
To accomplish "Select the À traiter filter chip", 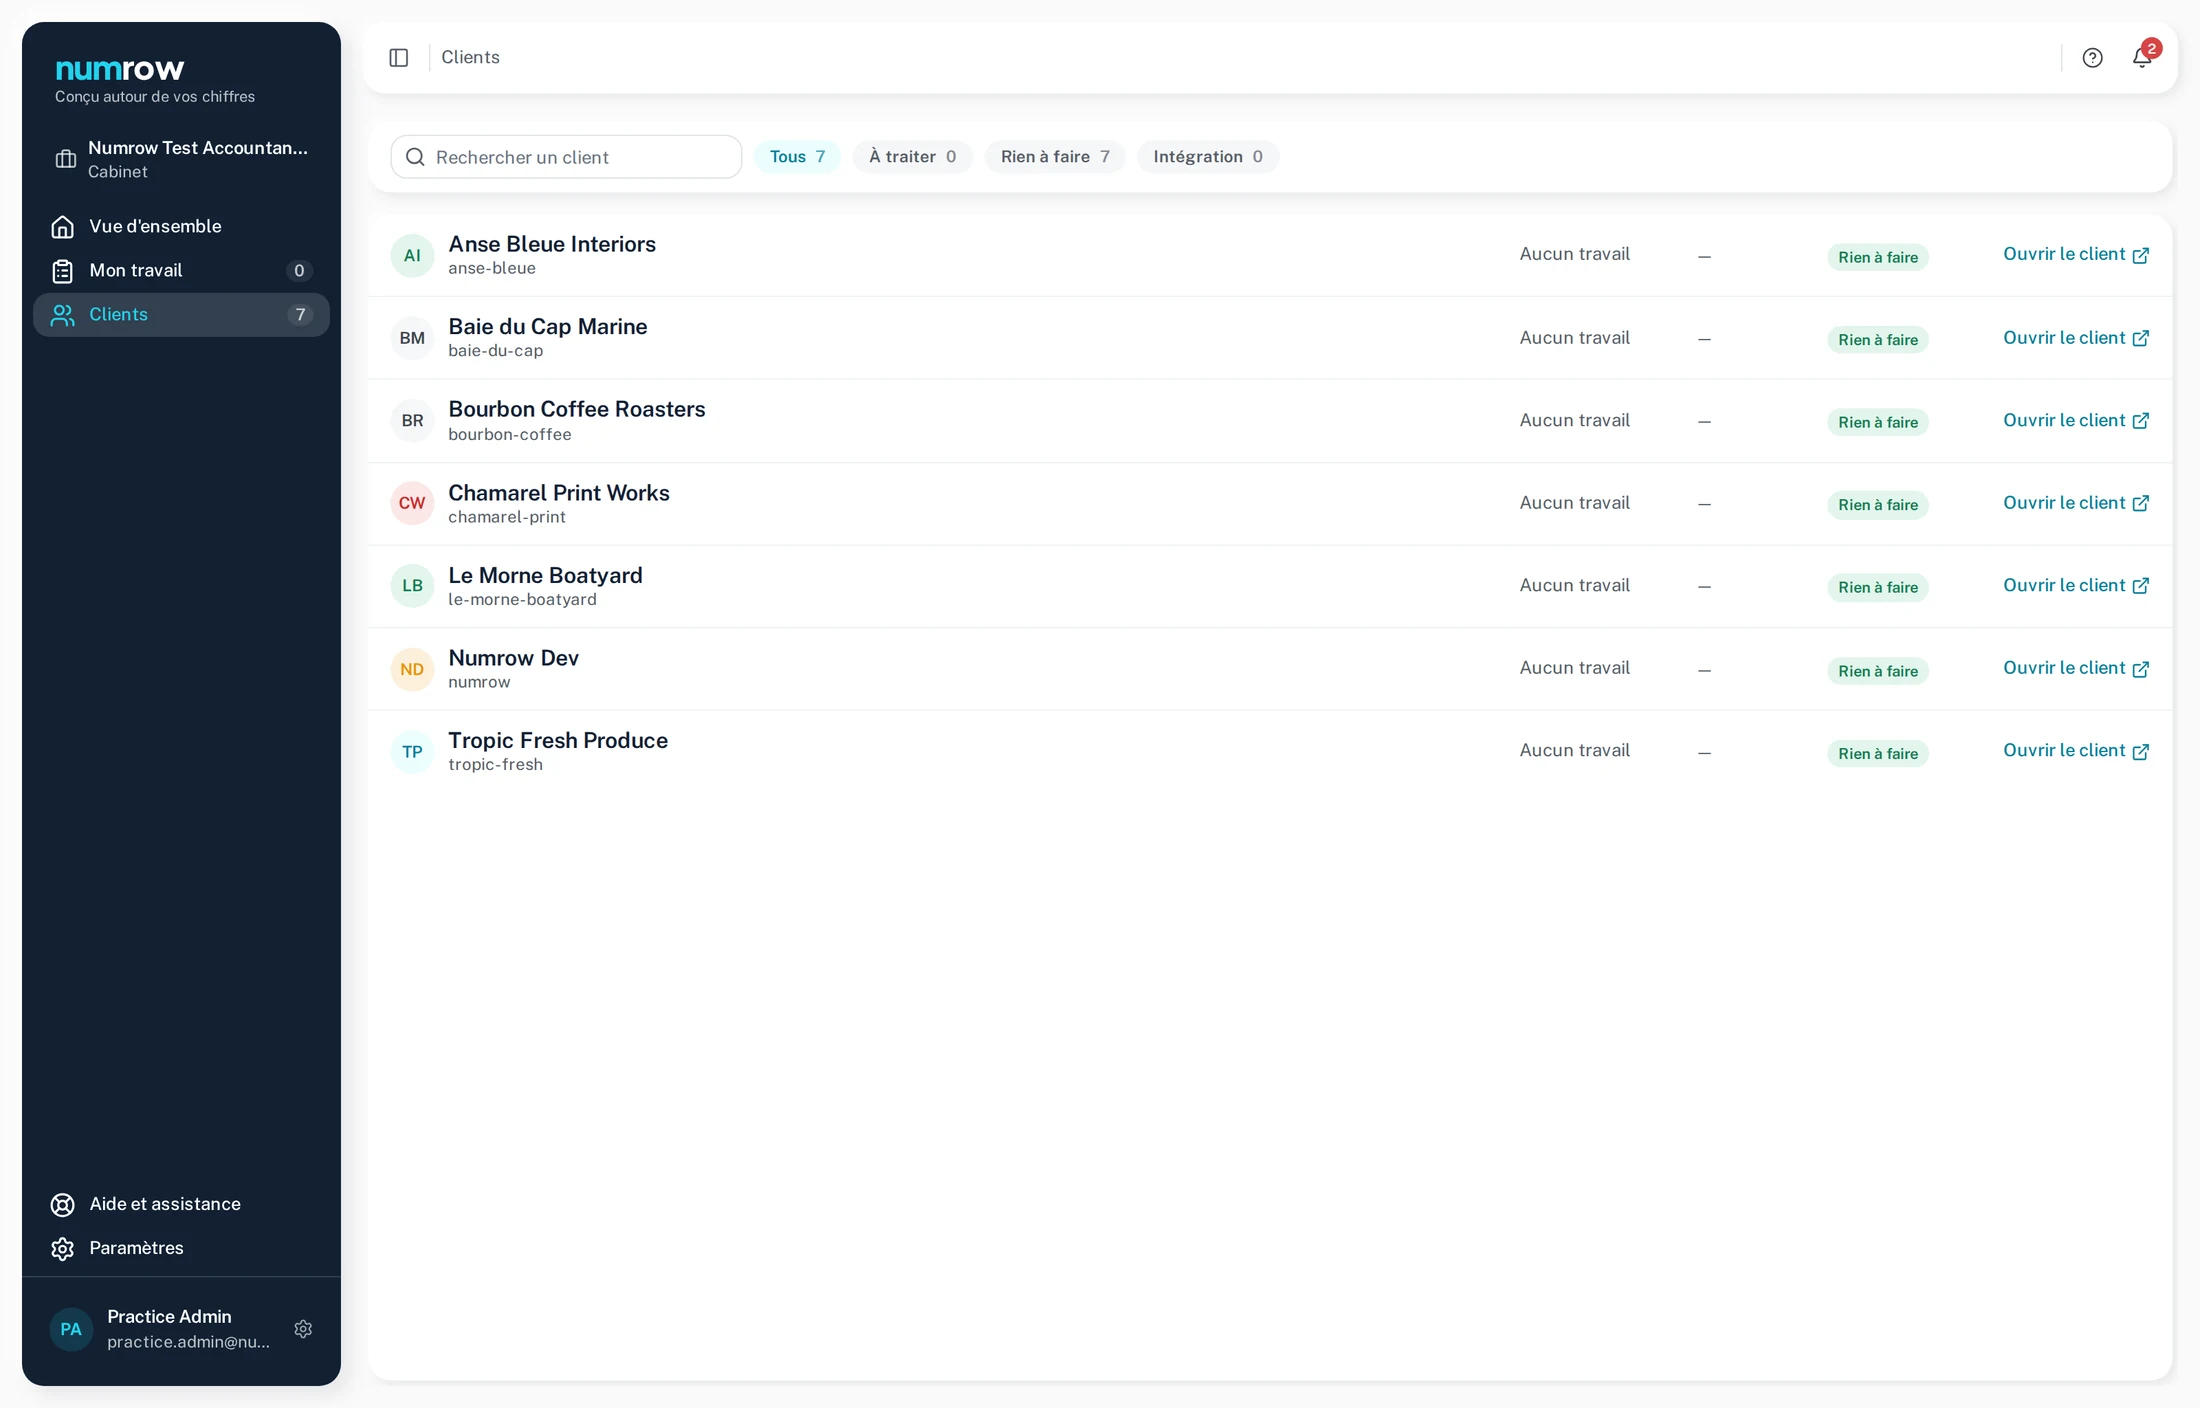I will point(912,157).
